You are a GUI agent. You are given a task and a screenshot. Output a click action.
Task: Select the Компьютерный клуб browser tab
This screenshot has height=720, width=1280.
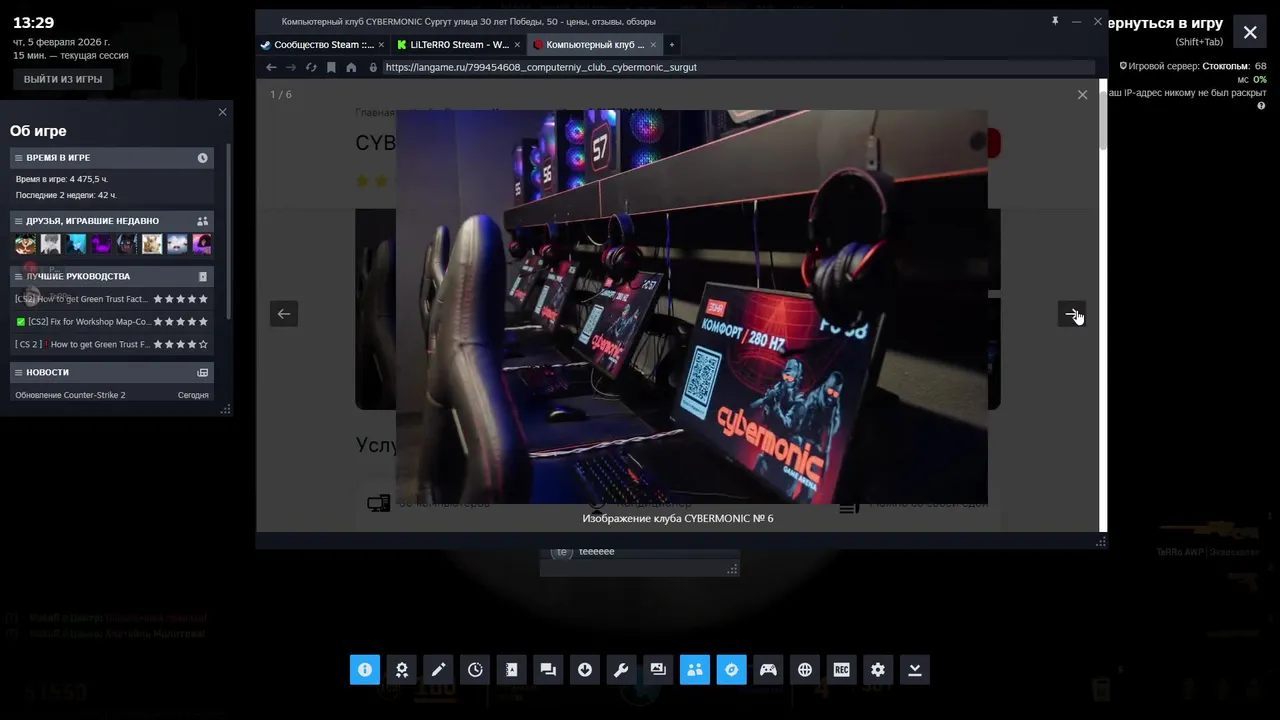tap(595, 45)
